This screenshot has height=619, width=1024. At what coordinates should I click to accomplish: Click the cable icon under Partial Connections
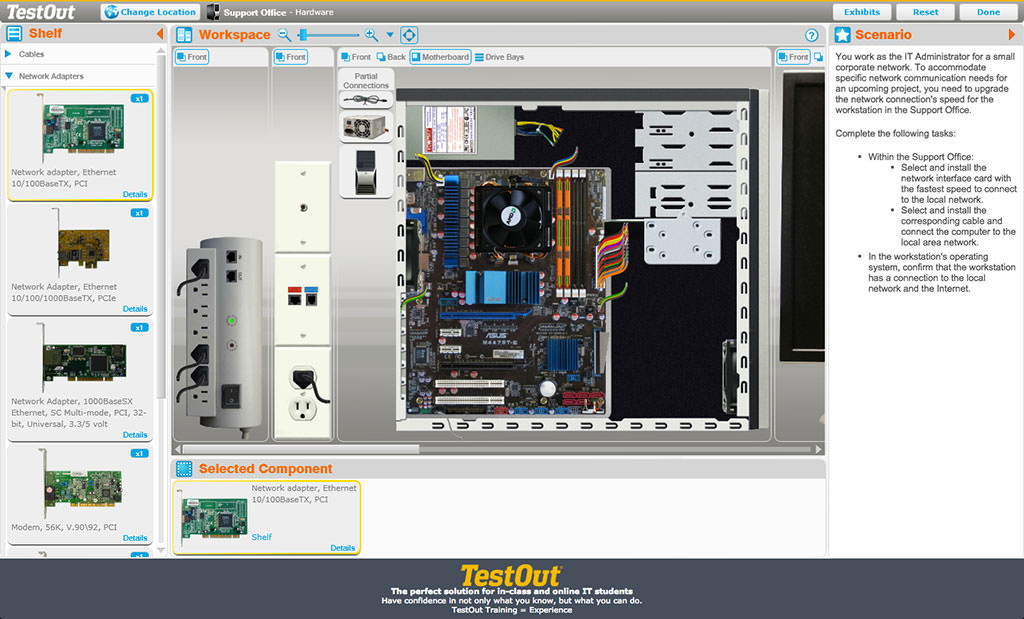366,100
